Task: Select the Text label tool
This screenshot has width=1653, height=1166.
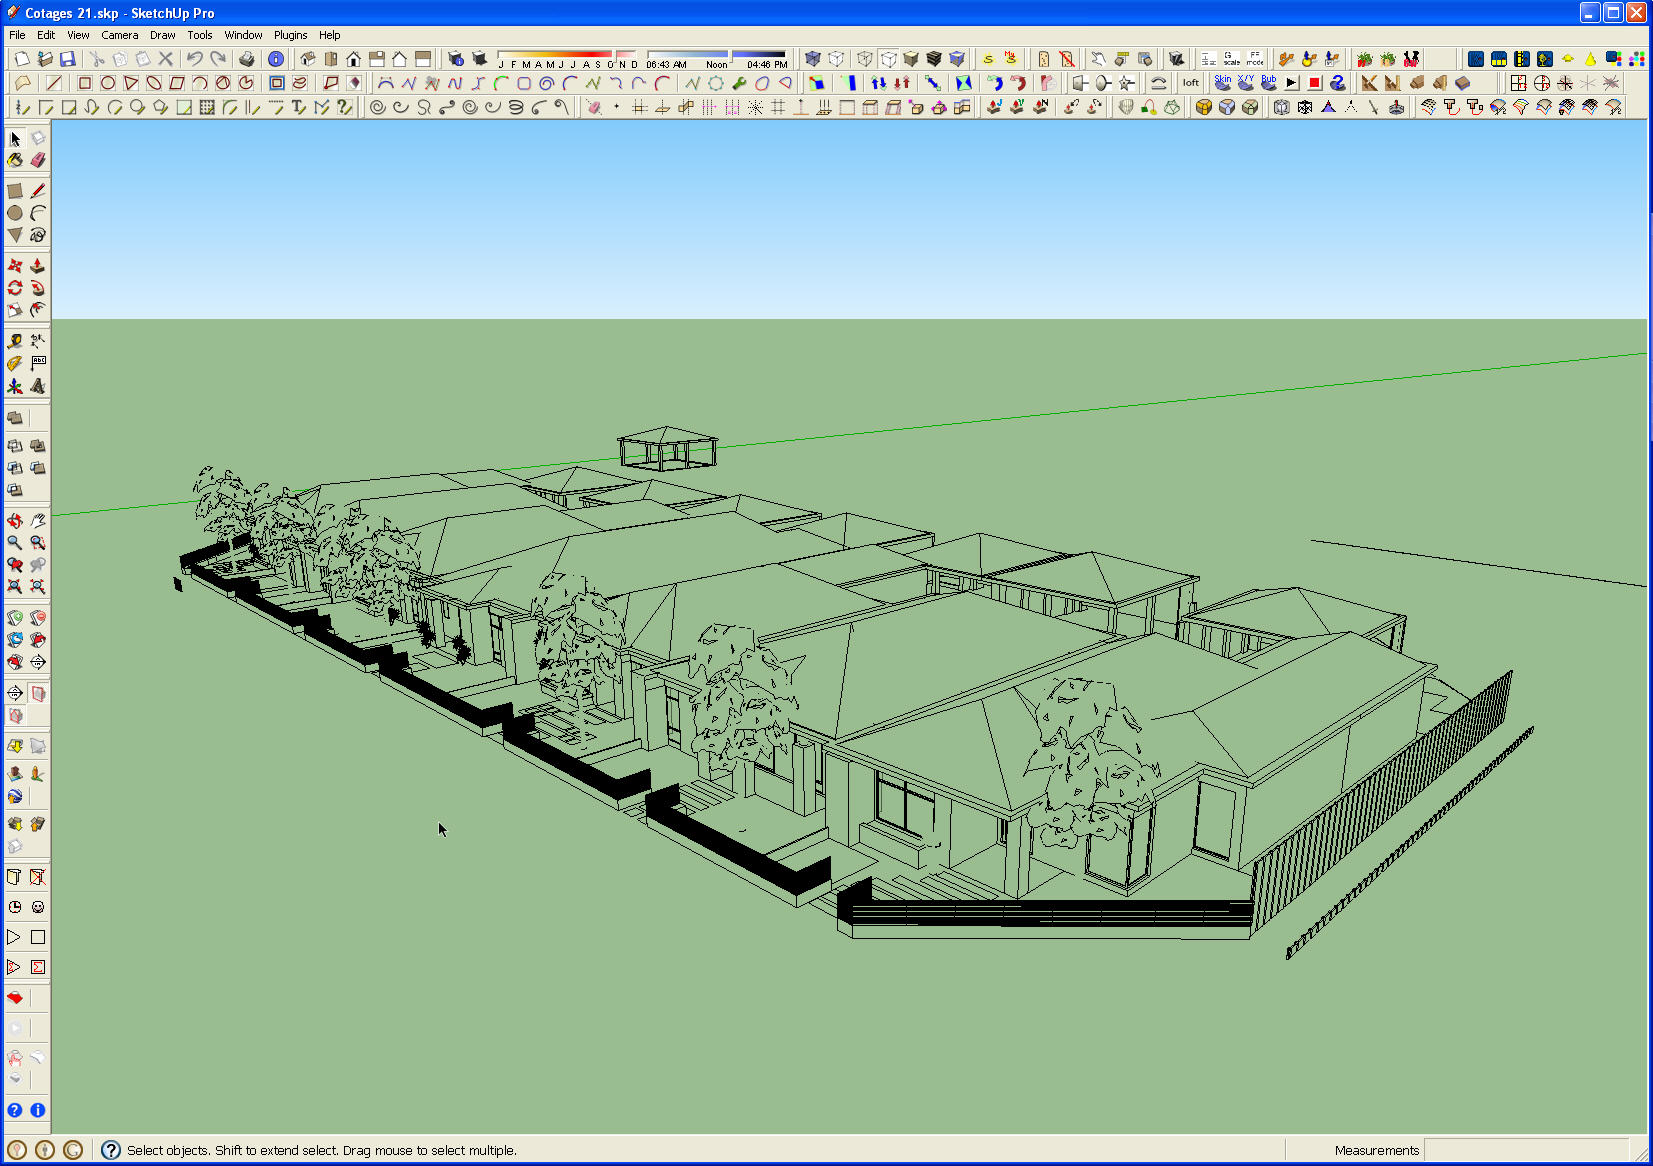Action: click(38, 363)
